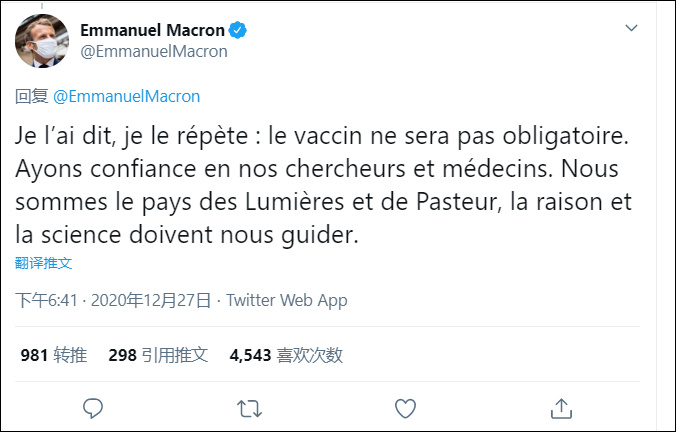Open the tweet options chevron menu
Screen dimensions: 676x432
631,28
